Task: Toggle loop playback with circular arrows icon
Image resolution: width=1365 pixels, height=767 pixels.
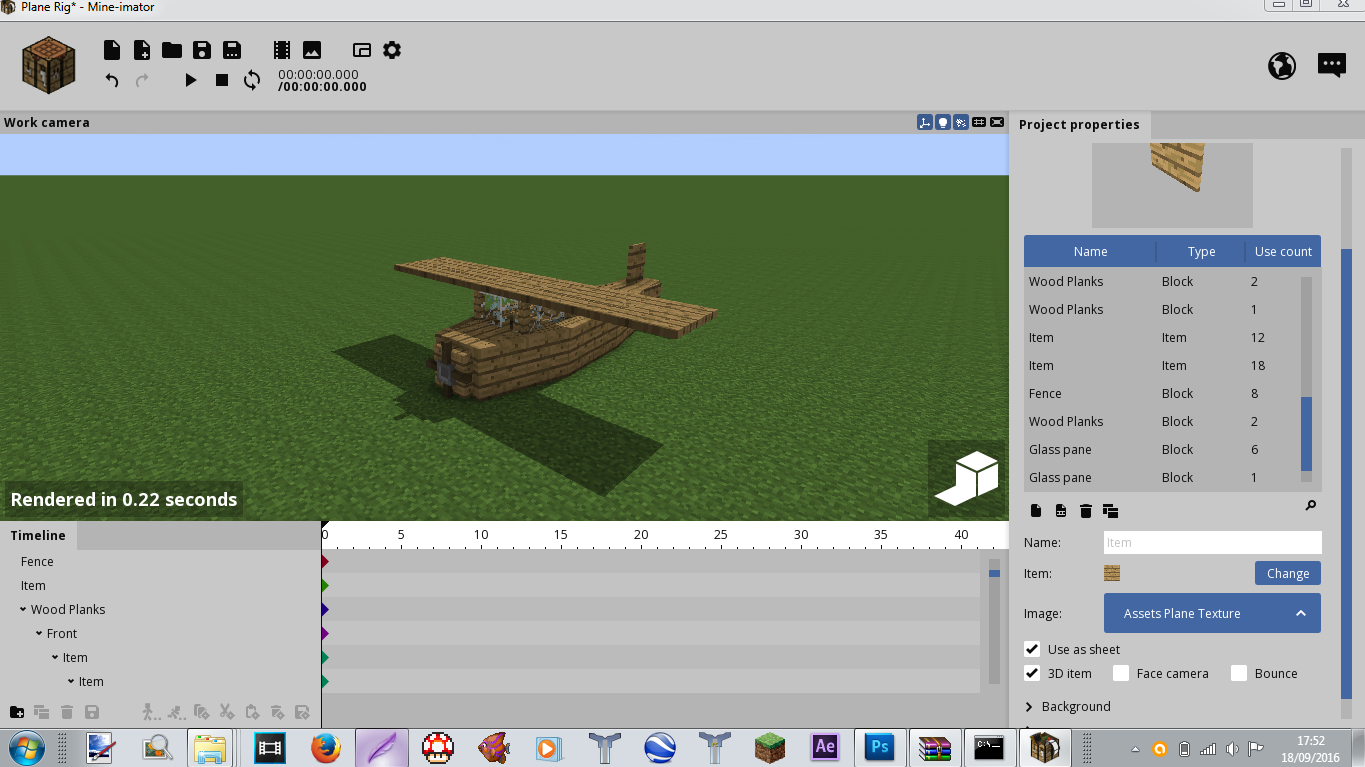Action: pos(252,80)
